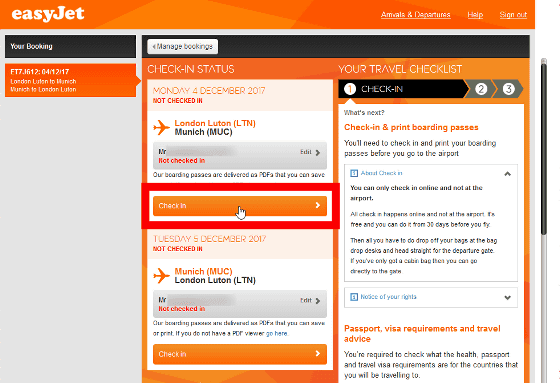Click plane icon for Munich to London Luton
Image resolution: width=560 pixels, height=383 pixels.
161,276
